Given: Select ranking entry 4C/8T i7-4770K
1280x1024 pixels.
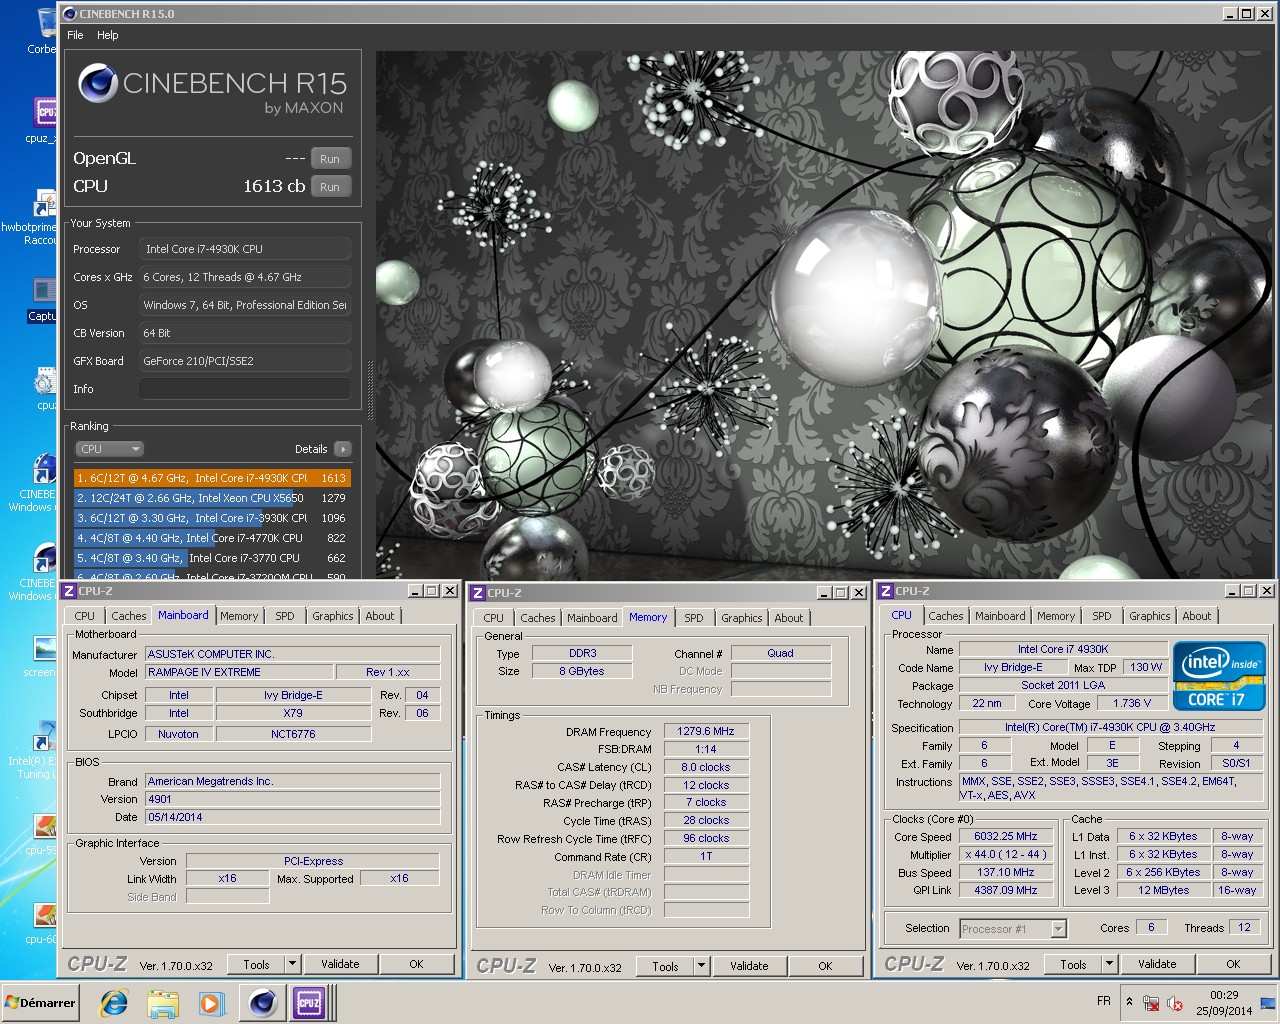Looking at the screenshot, I should click(212, 538).
